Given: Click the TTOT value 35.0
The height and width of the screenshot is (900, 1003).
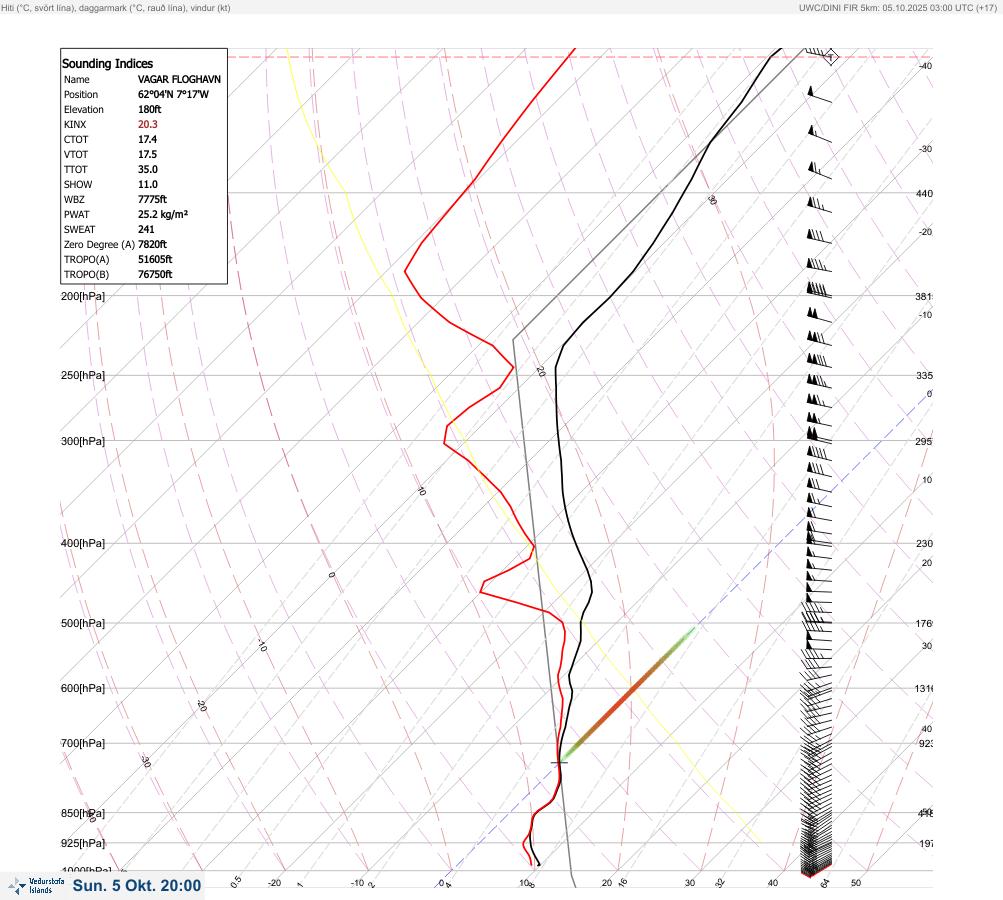Looking at the screenshot, I should 148,170.
